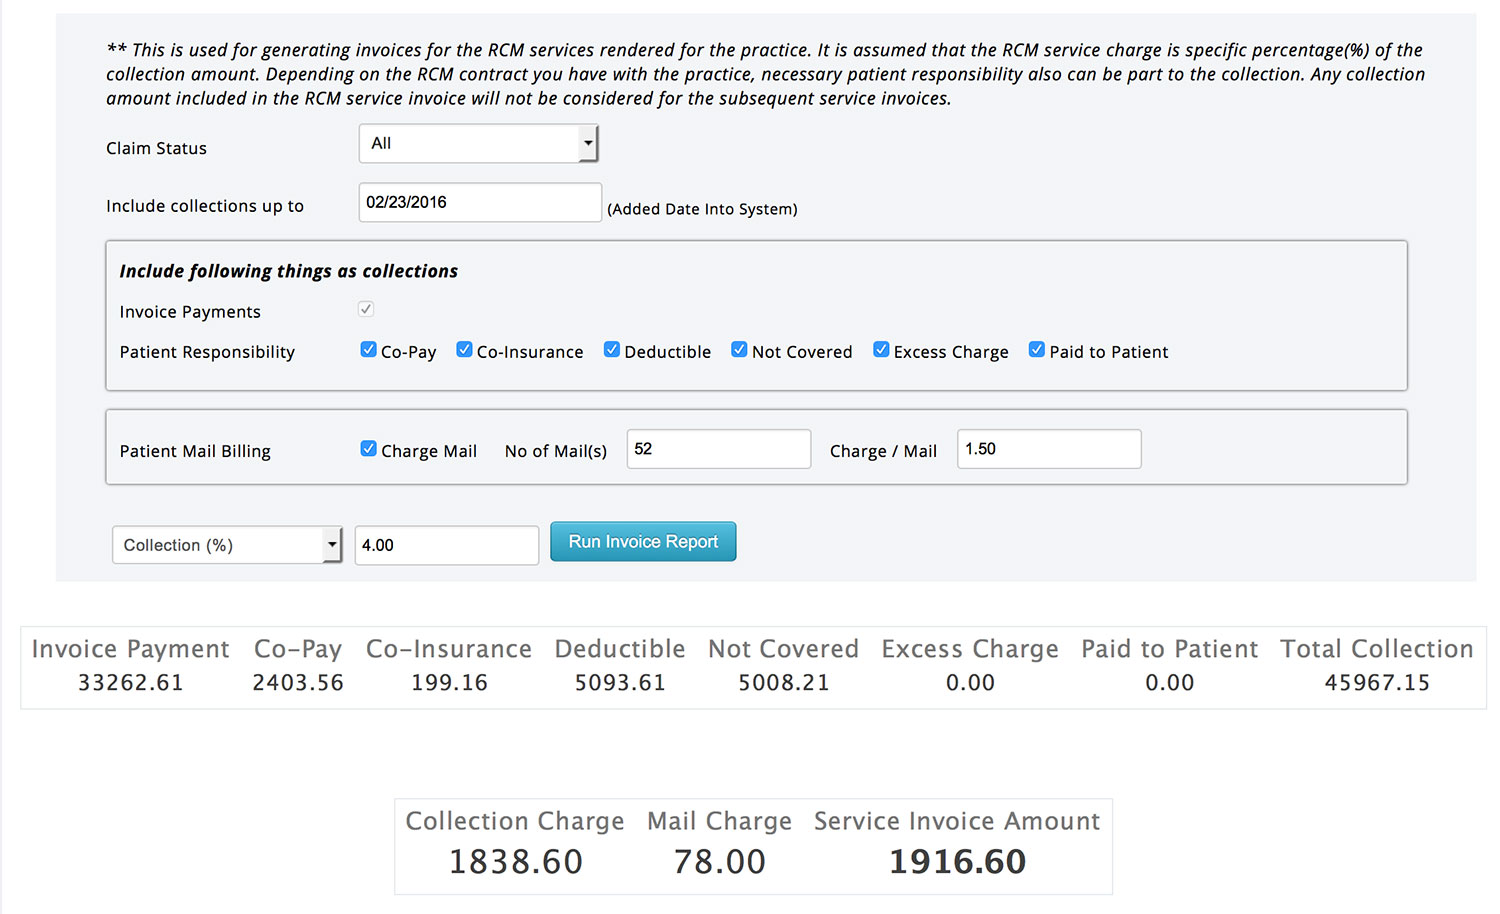Screen dimensions: 1500x914
Task: Toggle the Invoice Payments checkbox
Action: tap(366, 310)
